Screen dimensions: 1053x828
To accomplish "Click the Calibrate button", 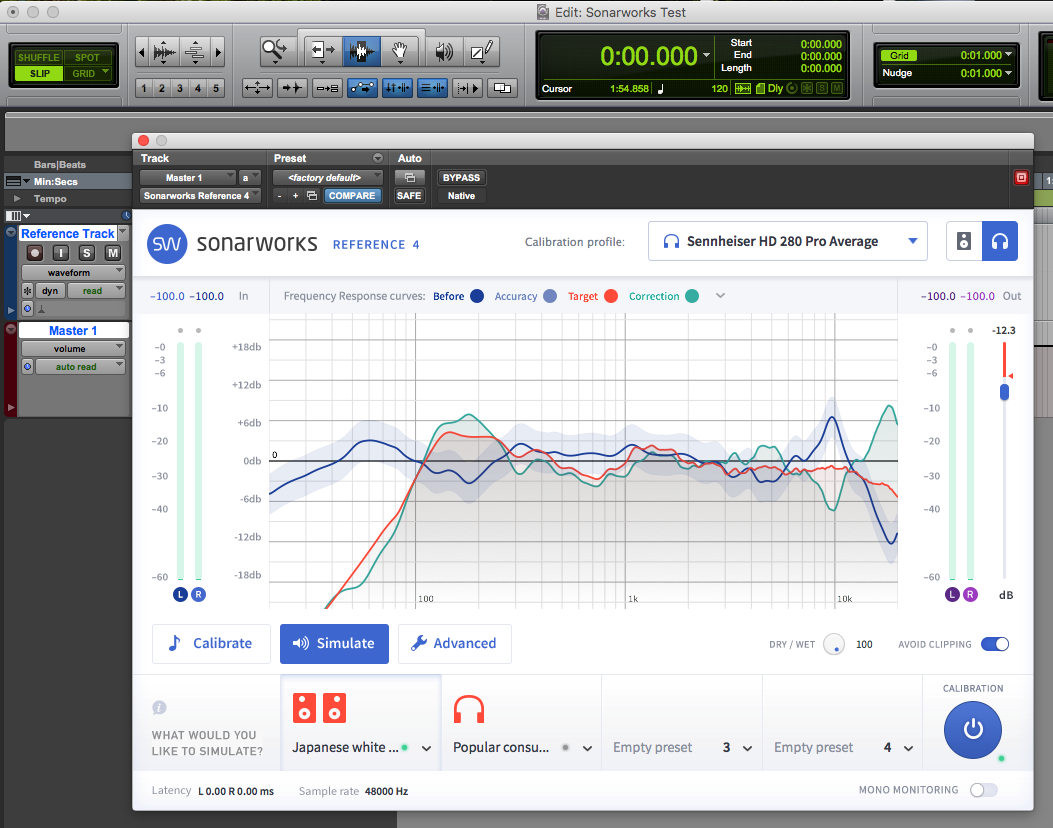I will click(x=211, y=644).
